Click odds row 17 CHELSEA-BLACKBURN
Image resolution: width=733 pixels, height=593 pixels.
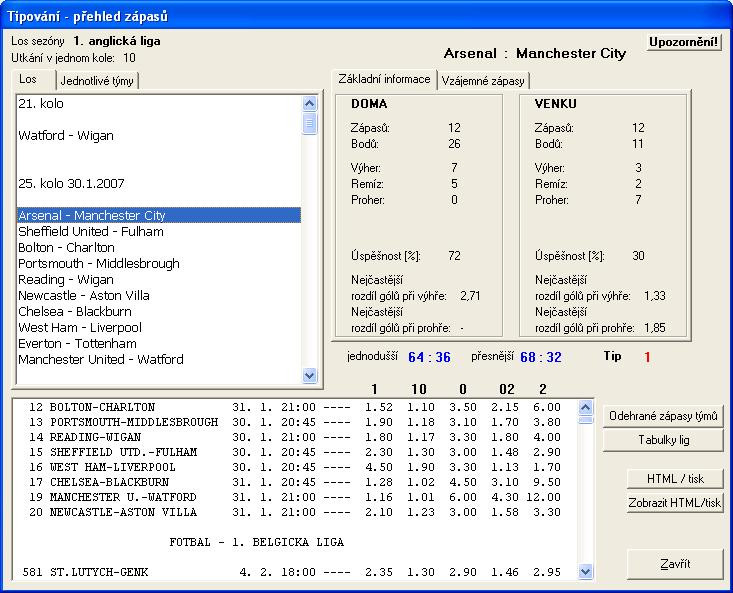tap(295, 482)
